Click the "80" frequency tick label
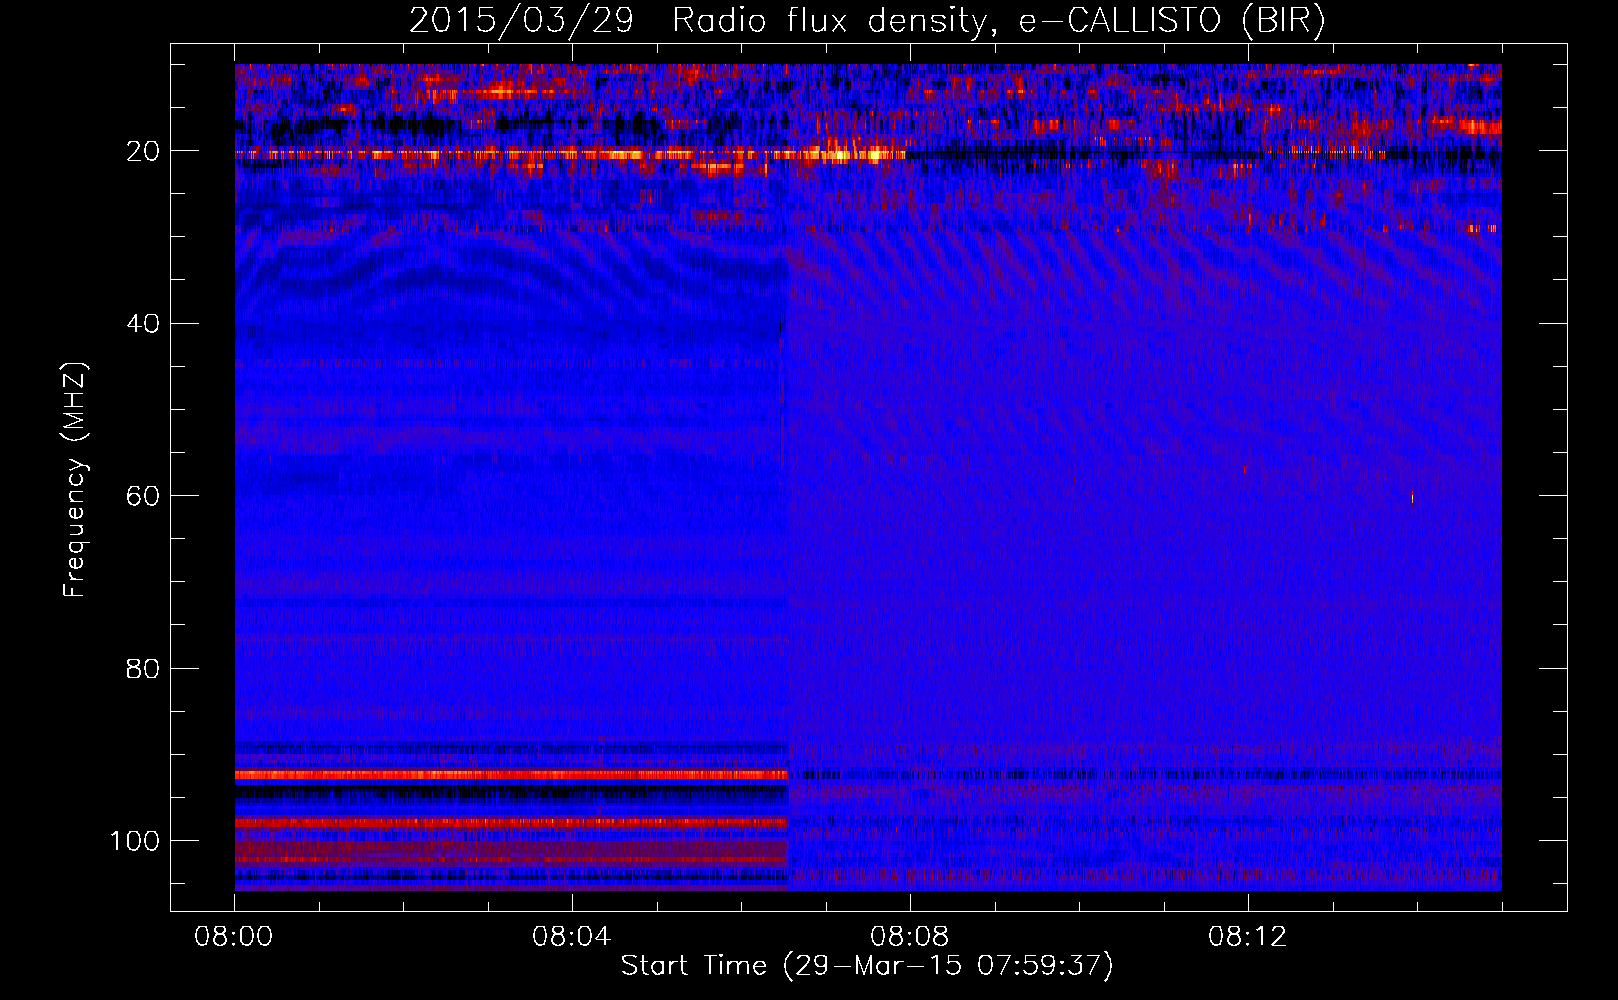This screenshot has width=1618, height=1000. click(x=143, y=668)
